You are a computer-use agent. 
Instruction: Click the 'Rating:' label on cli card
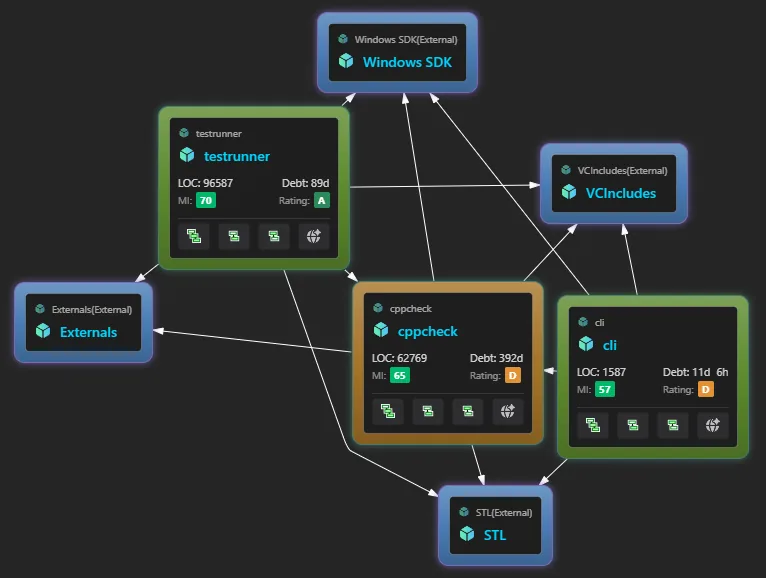tap(678, 389)
